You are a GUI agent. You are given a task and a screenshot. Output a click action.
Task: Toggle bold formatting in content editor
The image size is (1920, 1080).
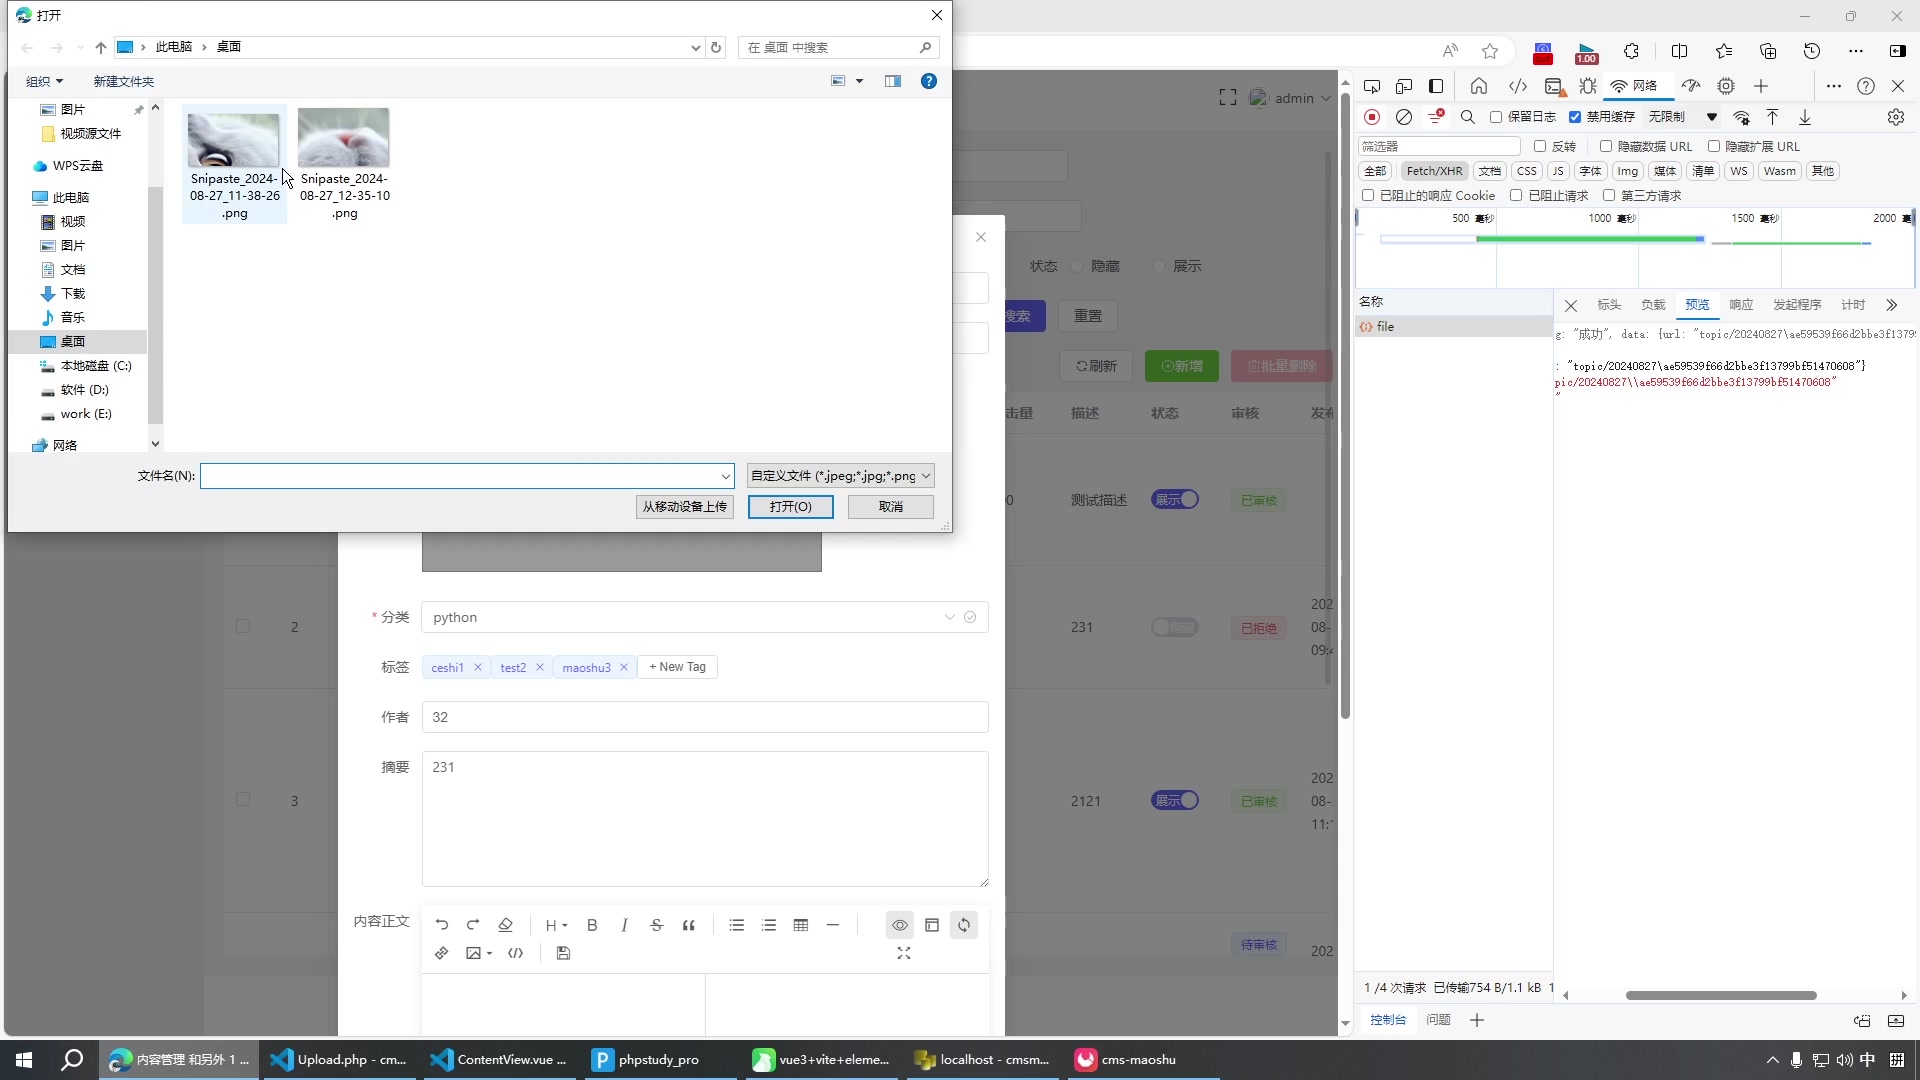(x=592, y=925)
